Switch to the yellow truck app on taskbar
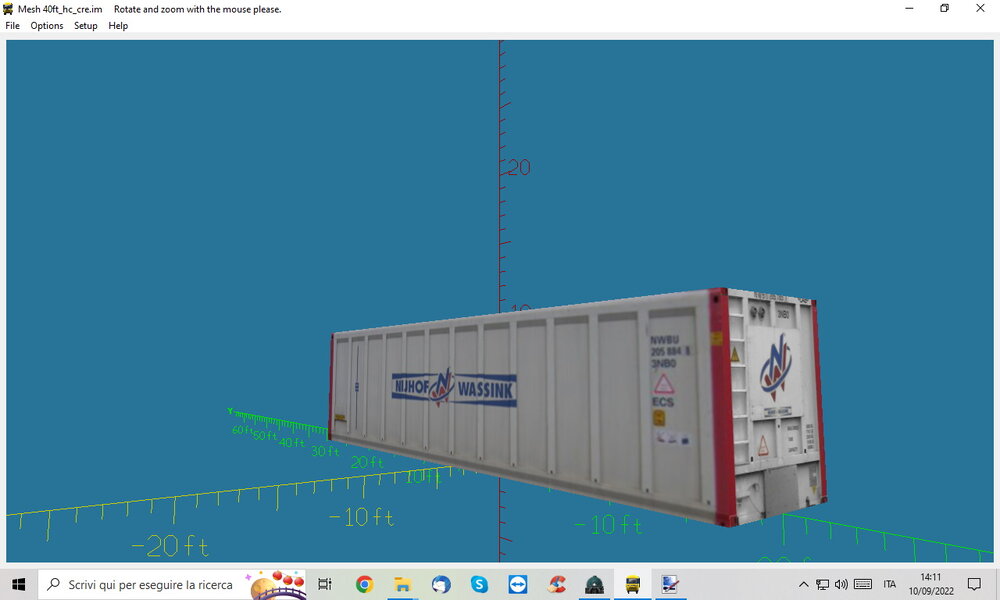The height and width of the screenshot is (600, 1000). (633, 584)
